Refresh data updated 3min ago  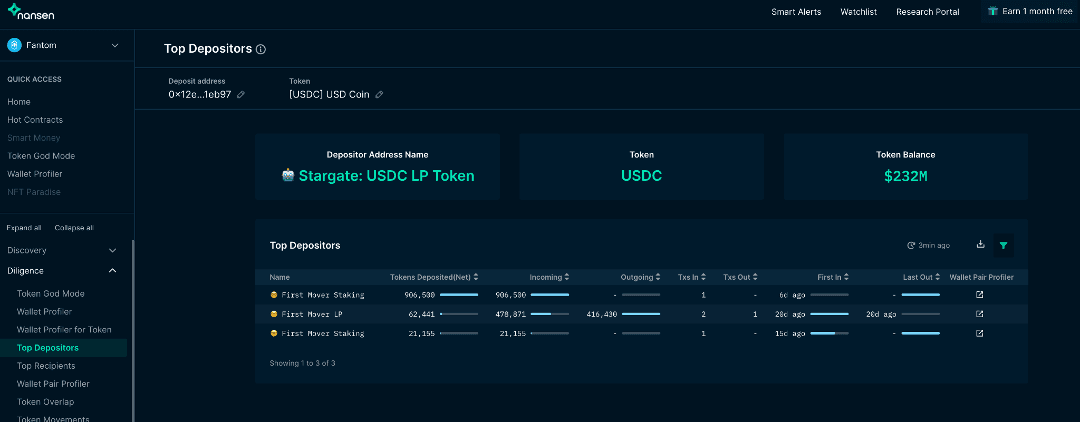tap(927, 245)
